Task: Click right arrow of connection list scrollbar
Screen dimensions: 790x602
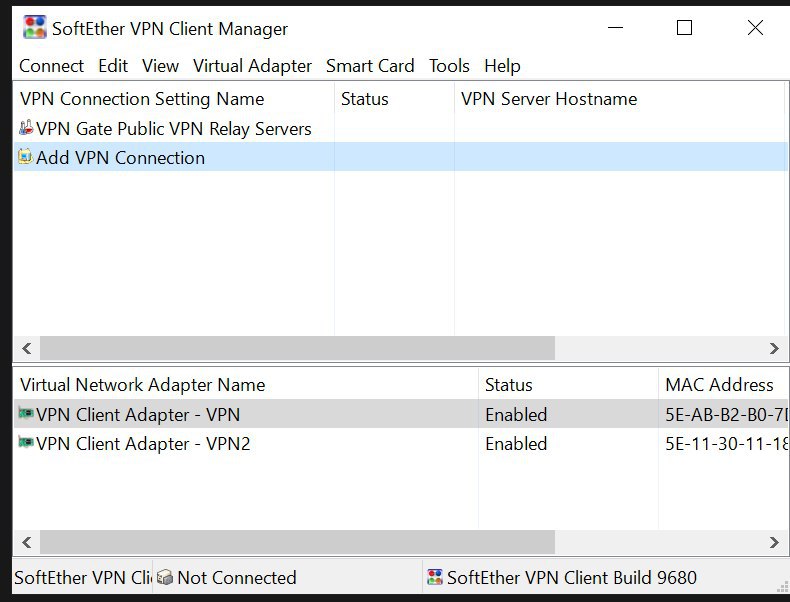Action: (x=774, y=348)
